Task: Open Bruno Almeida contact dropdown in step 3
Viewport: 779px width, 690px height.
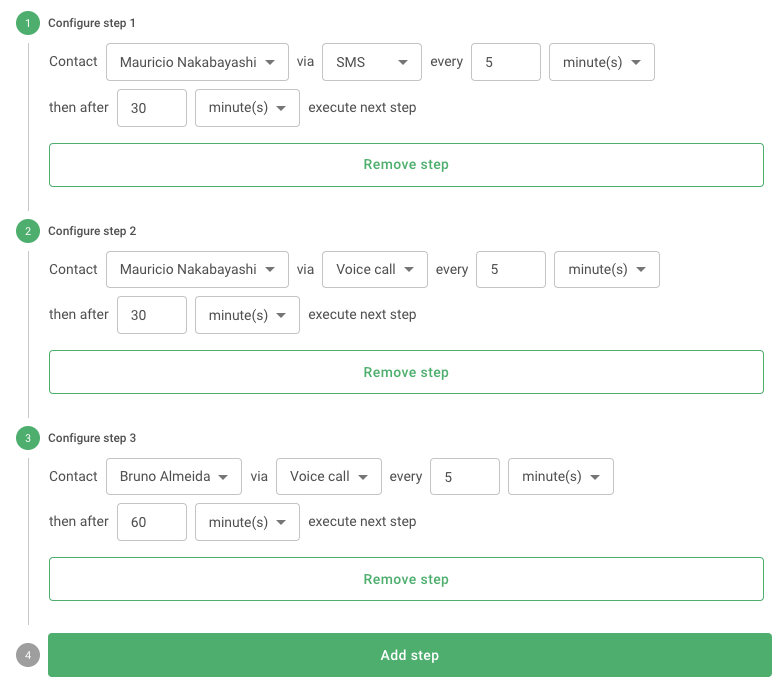Action: (174, 476)
